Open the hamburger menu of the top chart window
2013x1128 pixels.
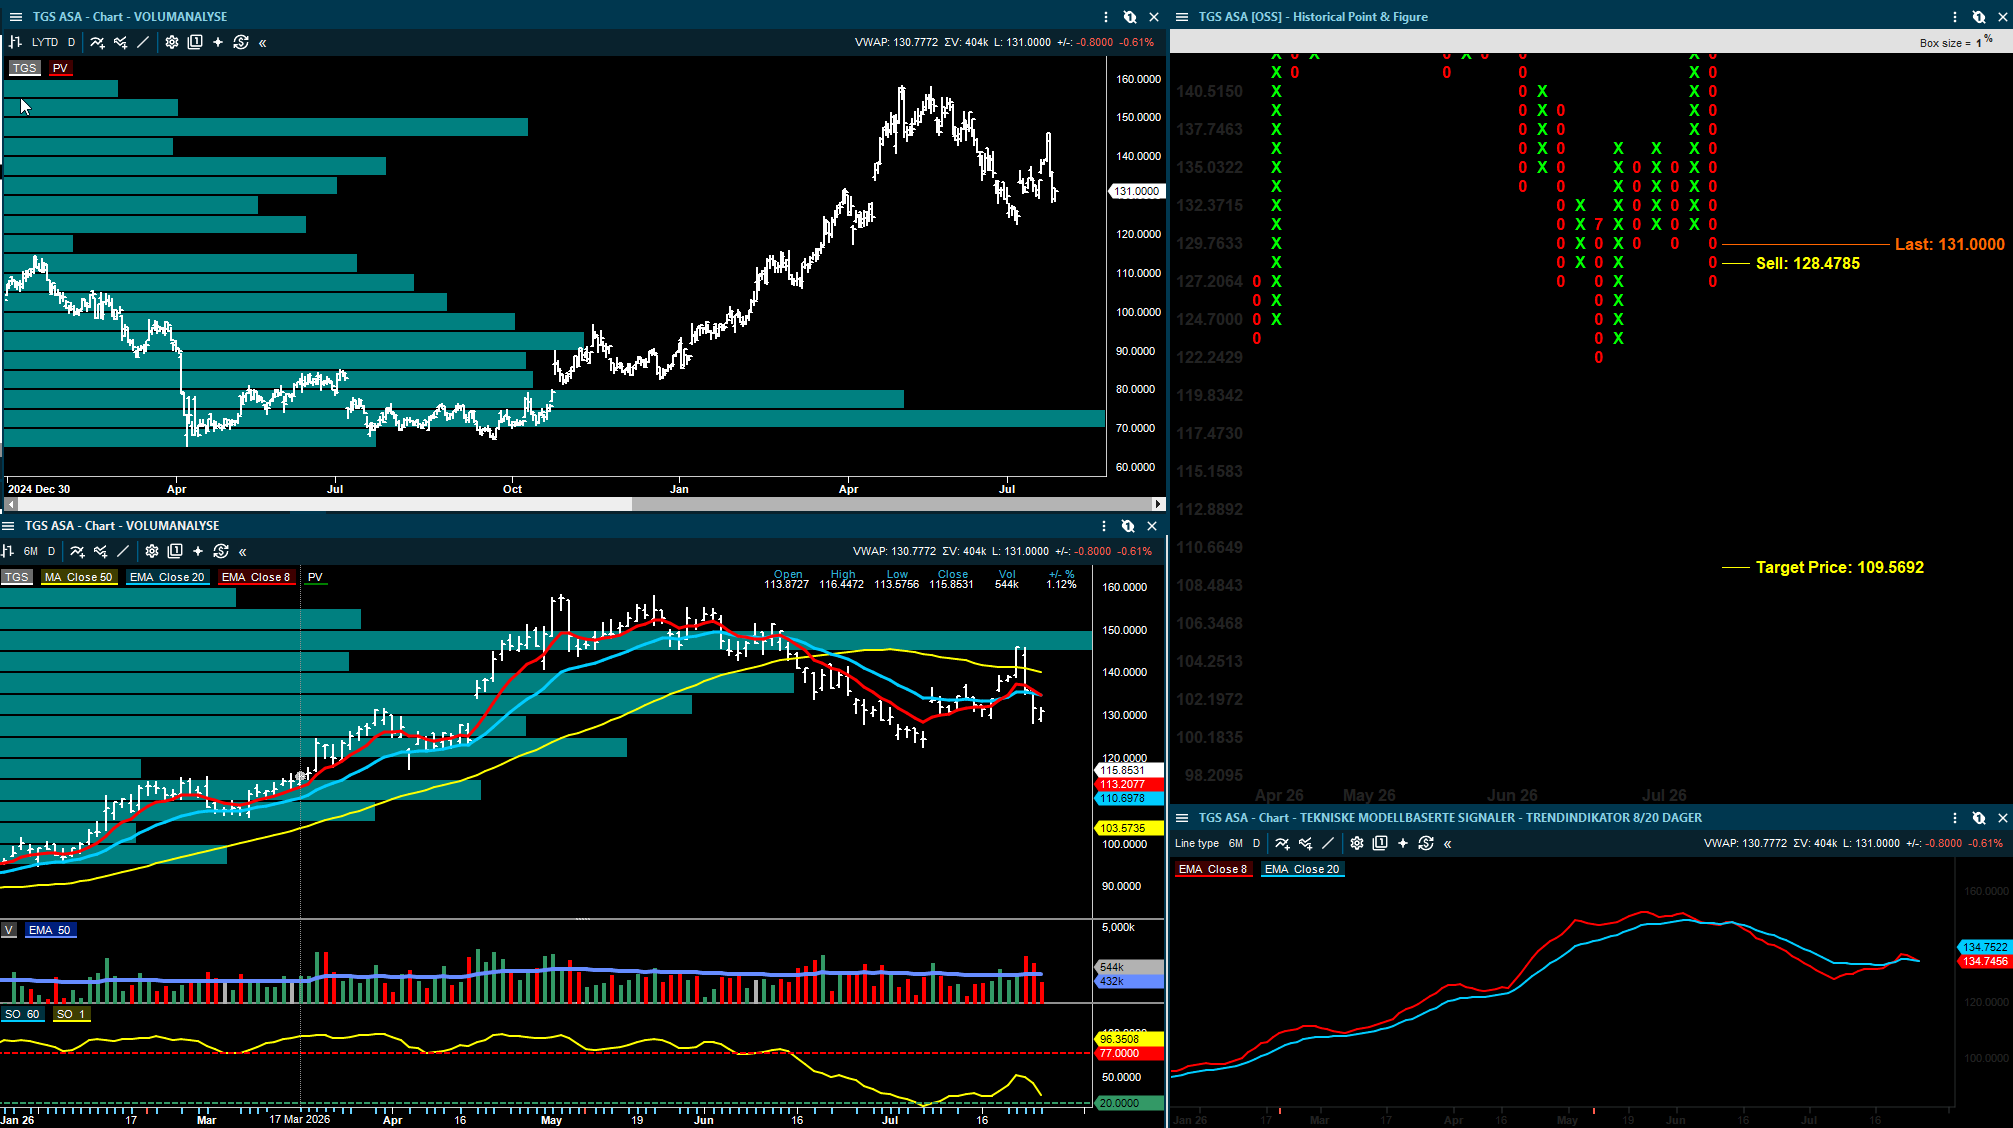(x=16, y=17)
